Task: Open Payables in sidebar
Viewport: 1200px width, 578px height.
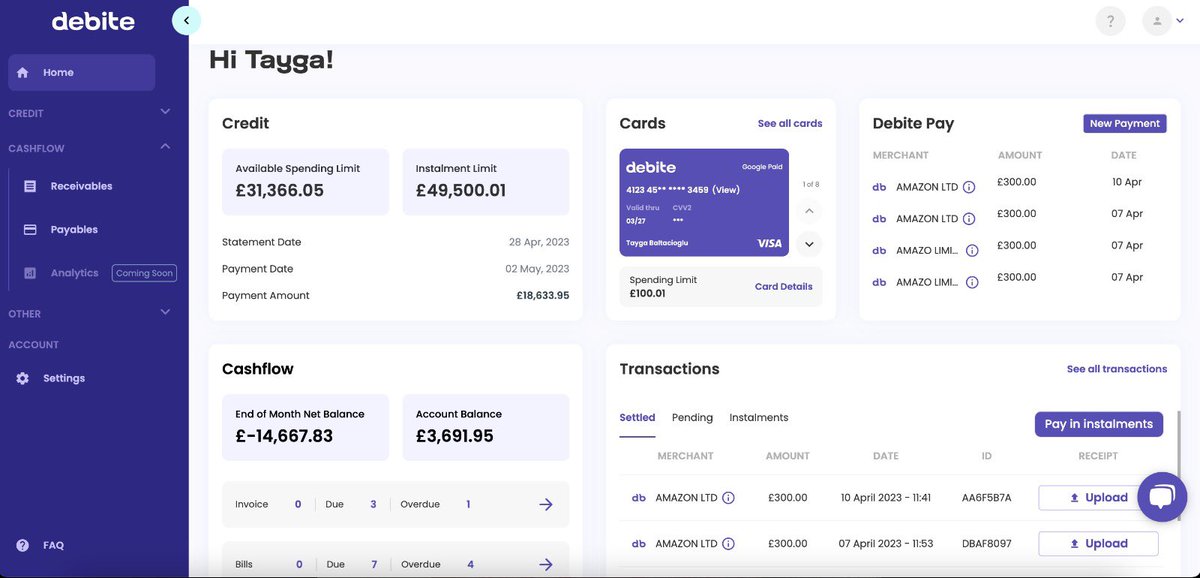Action: point(74,229)
